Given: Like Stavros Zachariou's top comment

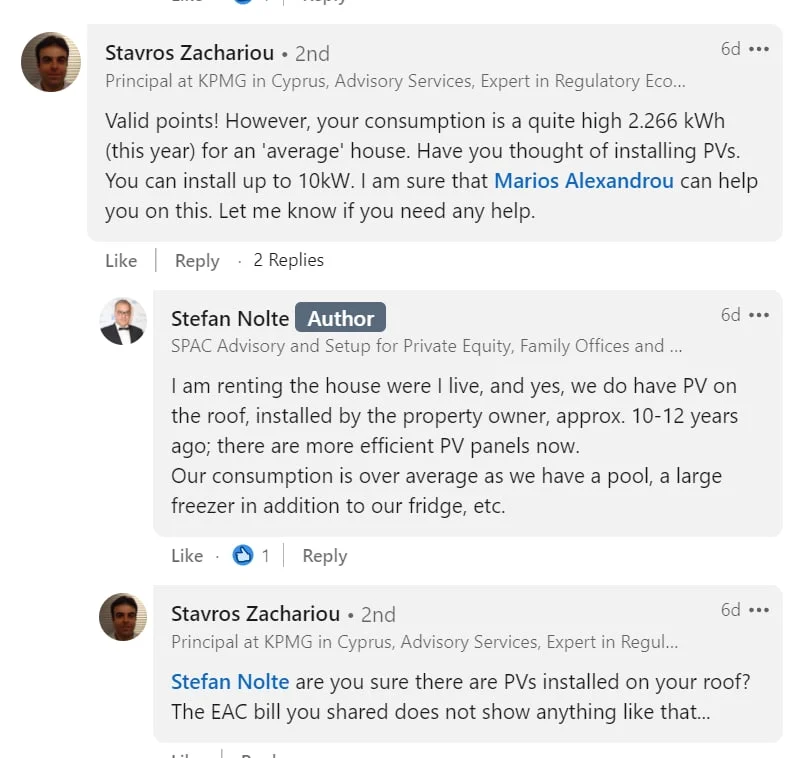Looking at the screenshot, I should coord(121,260).
